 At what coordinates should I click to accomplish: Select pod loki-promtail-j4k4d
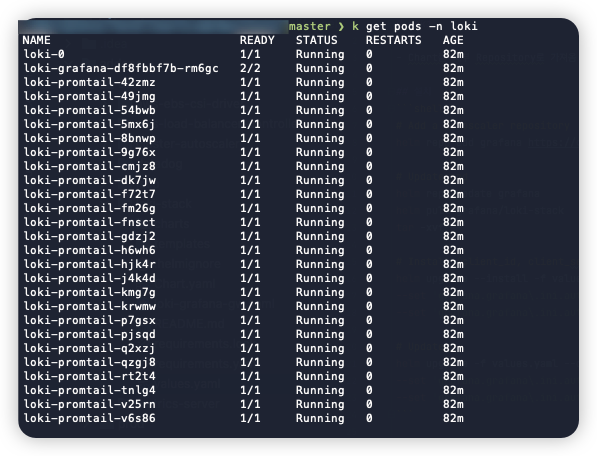tap(89, 278)
